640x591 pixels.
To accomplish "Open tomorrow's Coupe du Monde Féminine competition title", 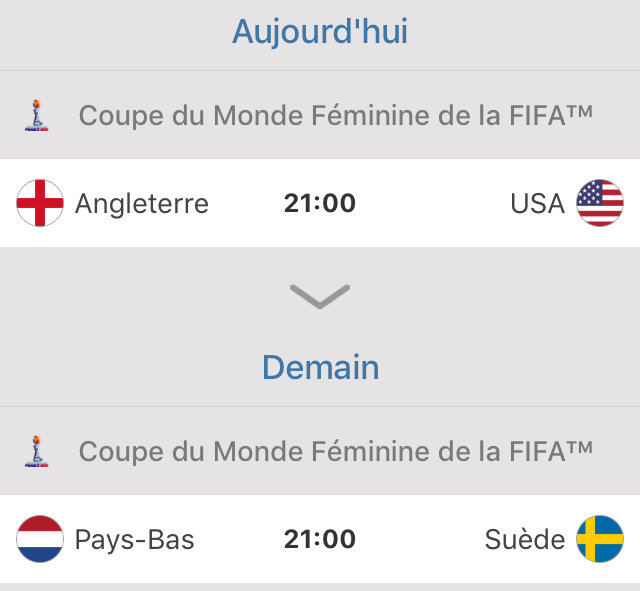I will click(336, 451).
